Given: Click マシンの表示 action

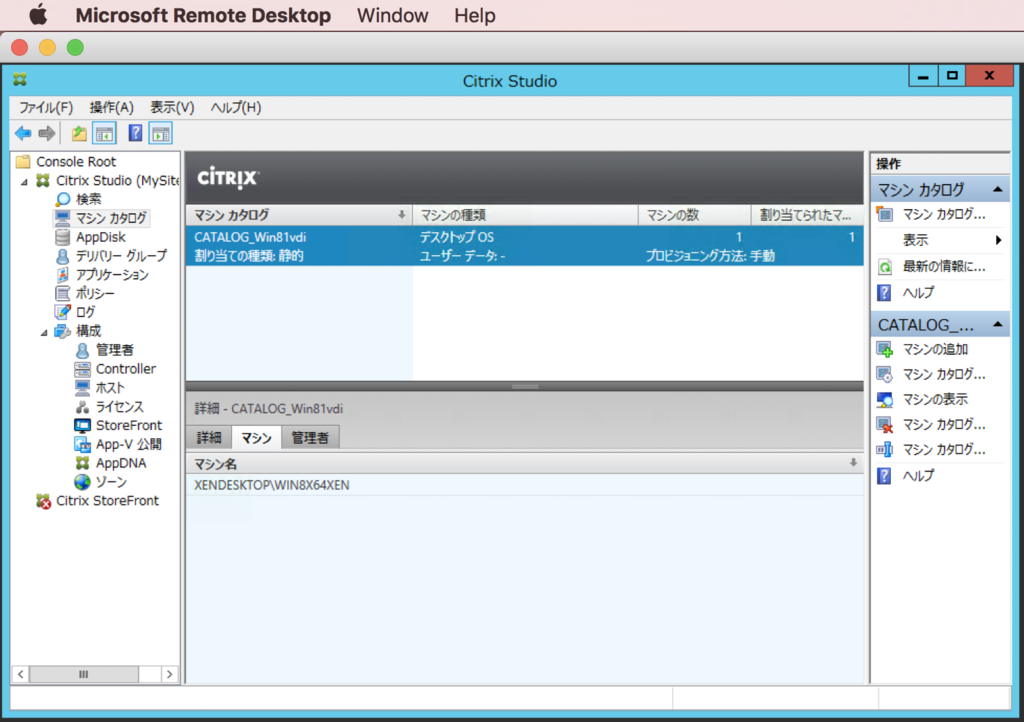Looking at the screenshot, I should (935, 400).
